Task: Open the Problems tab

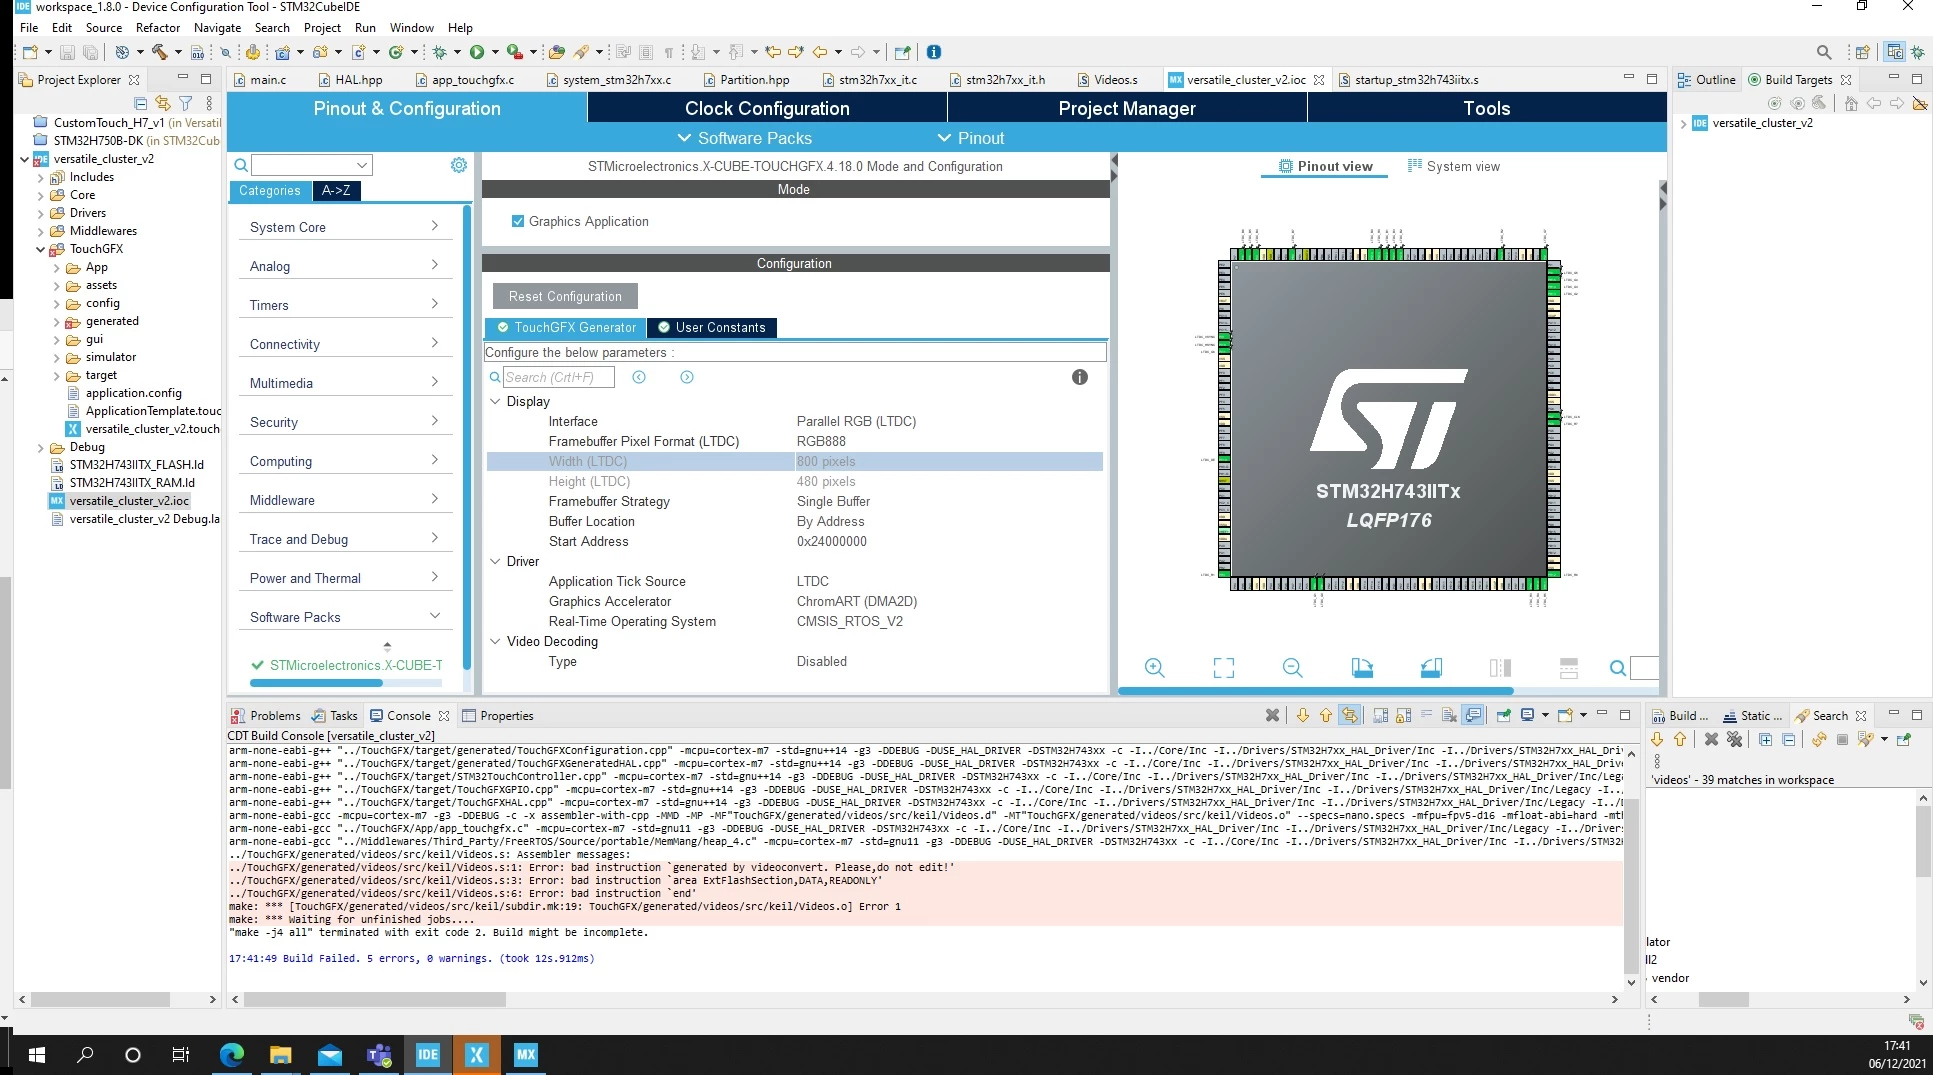Action: click(x=266, y=715)
